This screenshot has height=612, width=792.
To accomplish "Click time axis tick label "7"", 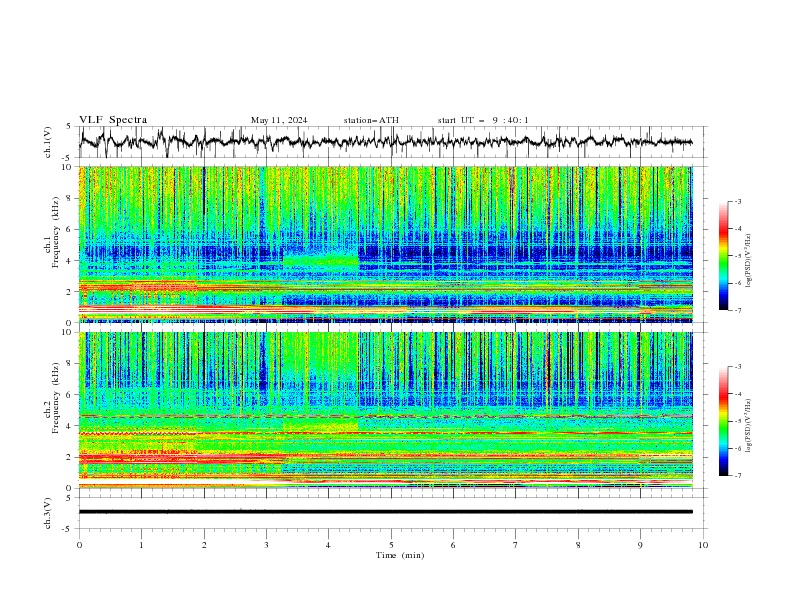I will point(515,545).
